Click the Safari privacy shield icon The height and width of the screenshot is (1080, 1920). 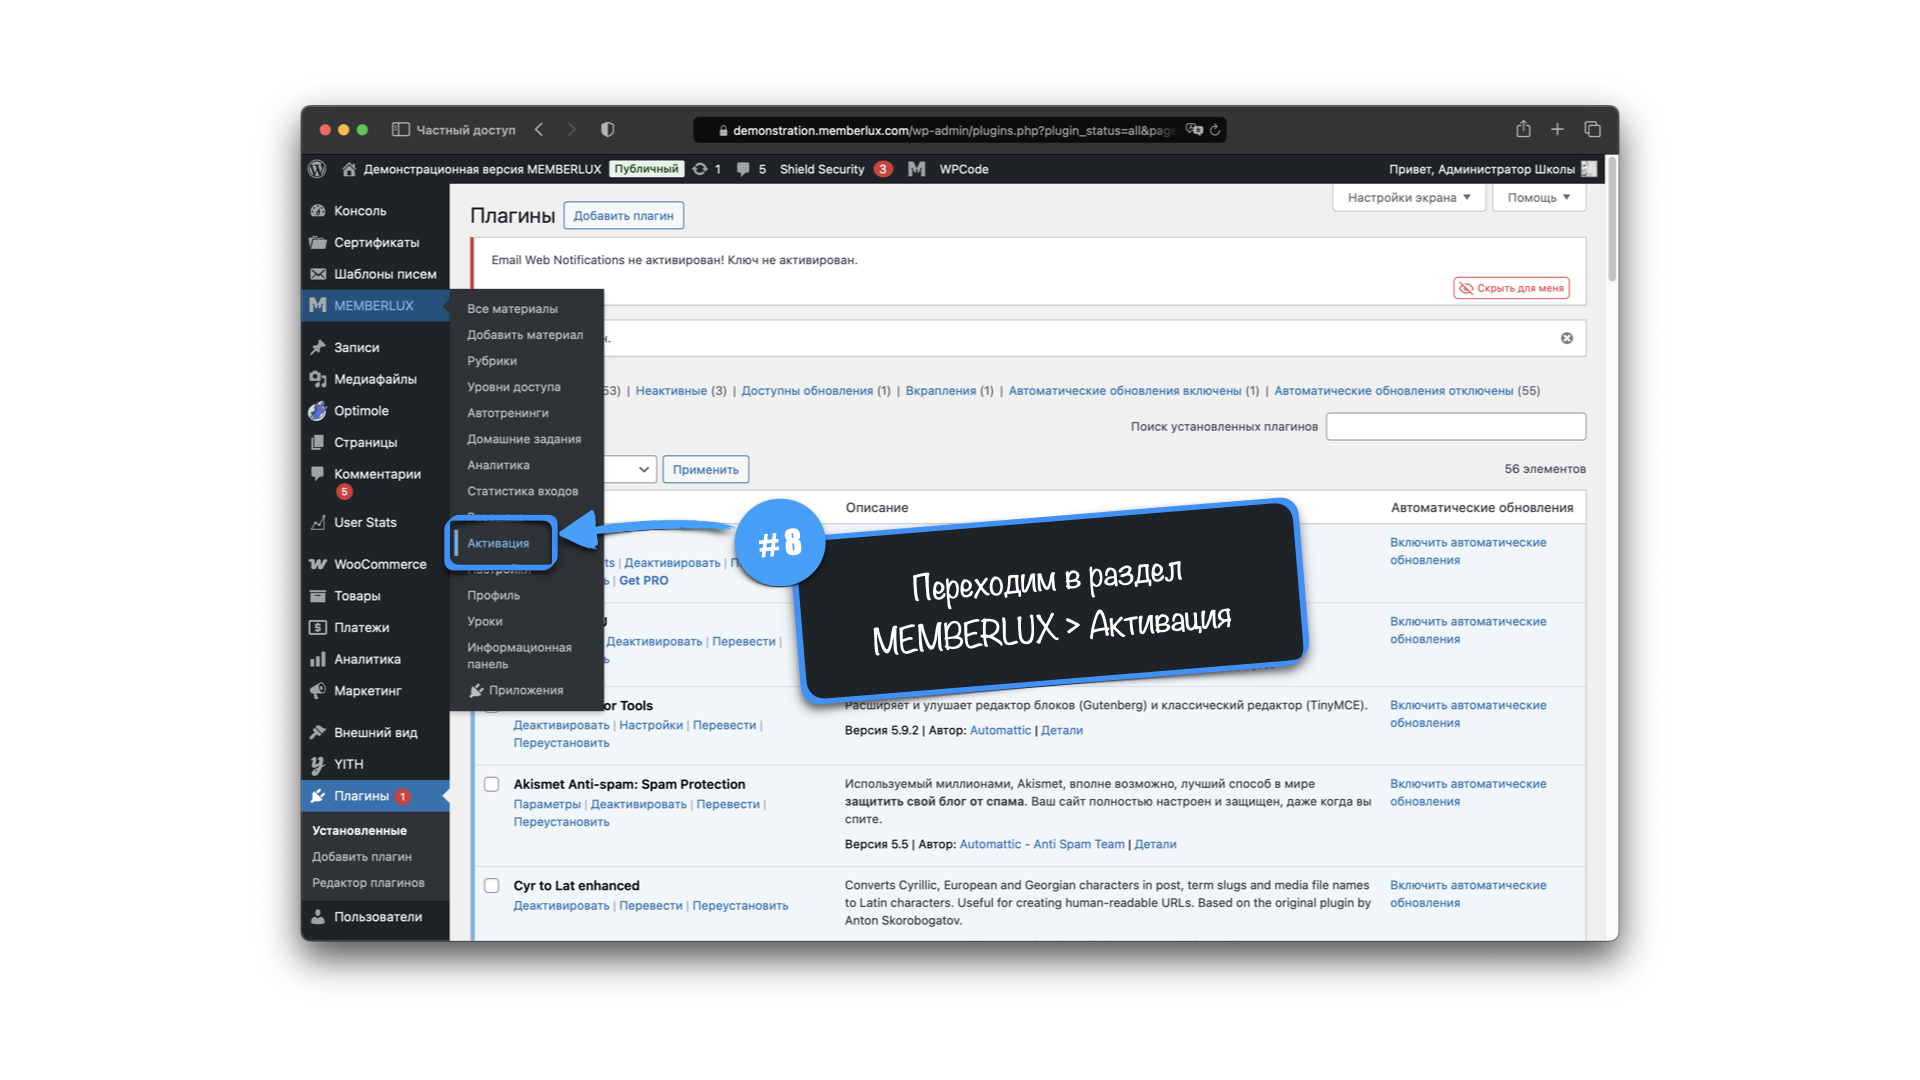point(607,130)
